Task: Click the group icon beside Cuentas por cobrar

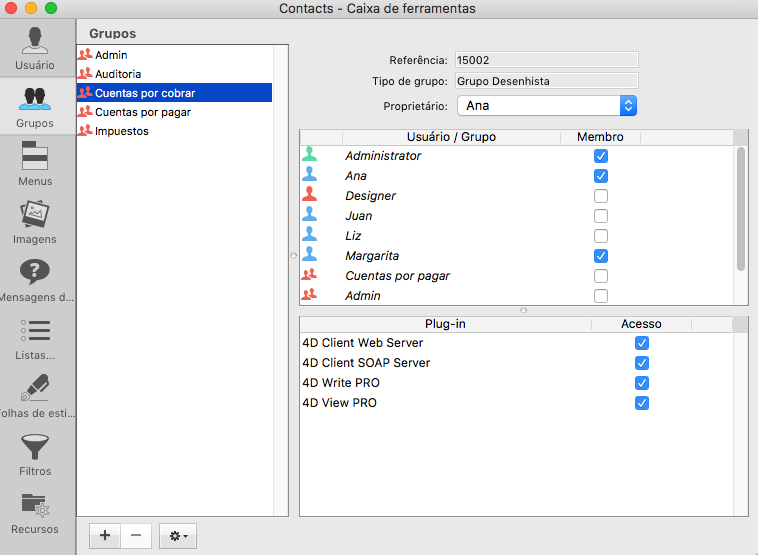Action: pyautogui.click(x=85, y=92)
